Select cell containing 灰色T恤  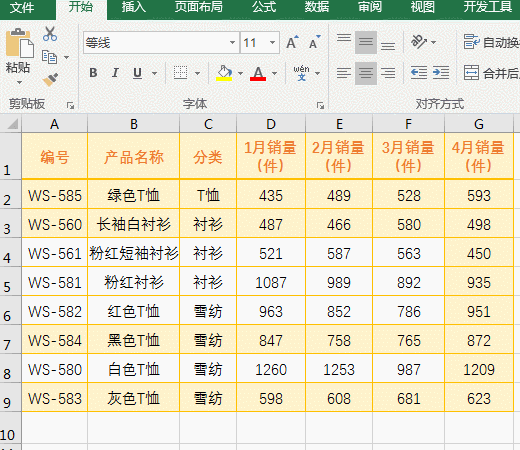tap(134, 398)
